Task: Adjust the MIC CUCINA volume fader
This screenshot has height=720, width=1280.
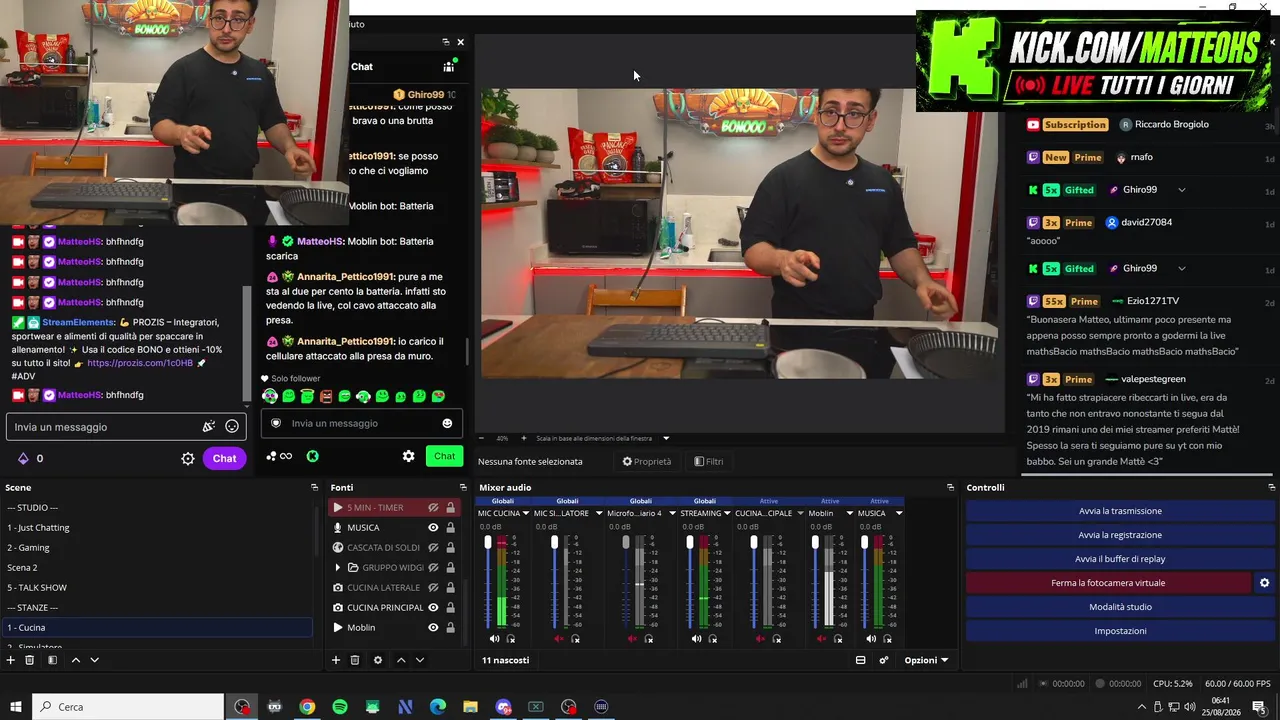Action: 488,543
